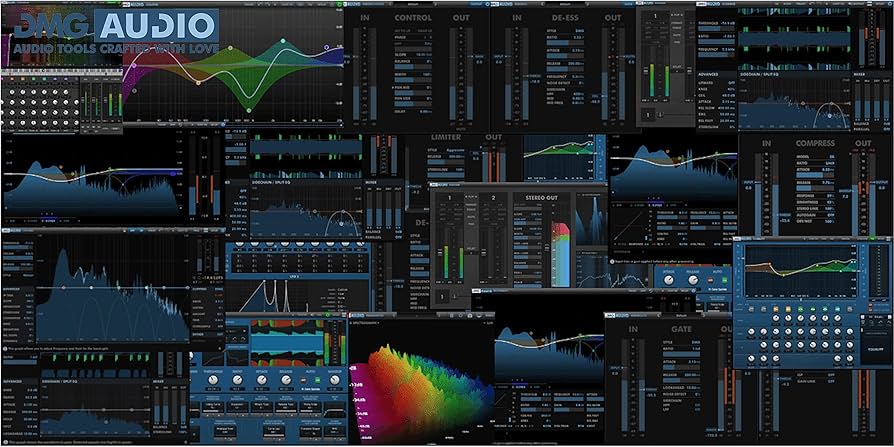894x447 pixels.
Task: Open the PHASE option in the CONTROL panel
Action: [413, 37]
